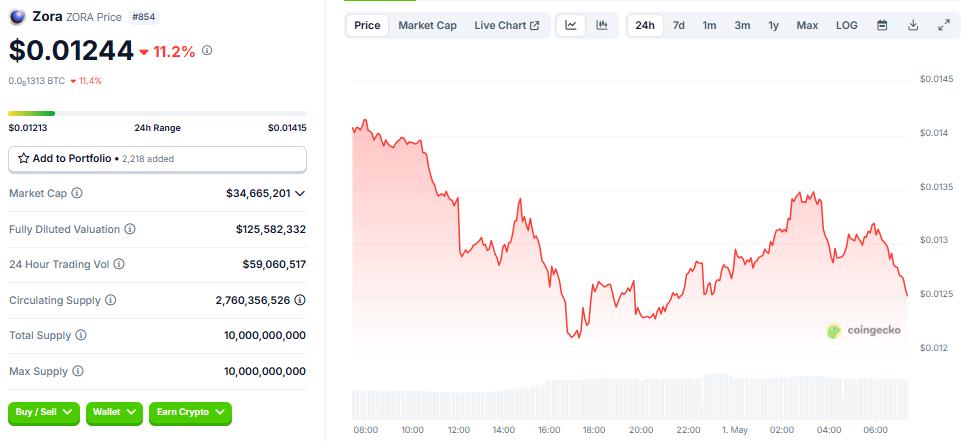The image size is (967, 441).
Task: Expand chart to fullscreen
Action: (944, 25)
